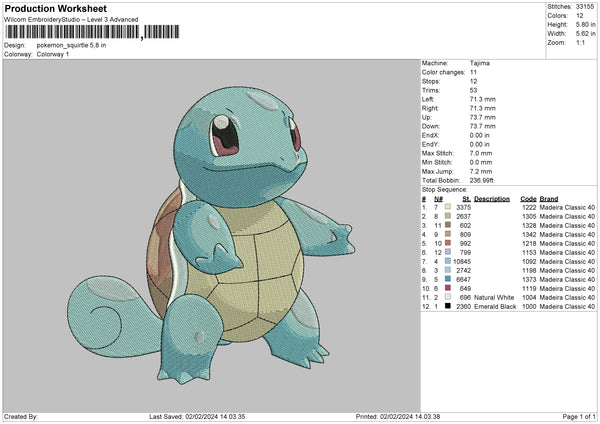Click the 'Description' column header
The image size is (600, 424).
coord(492,199)
